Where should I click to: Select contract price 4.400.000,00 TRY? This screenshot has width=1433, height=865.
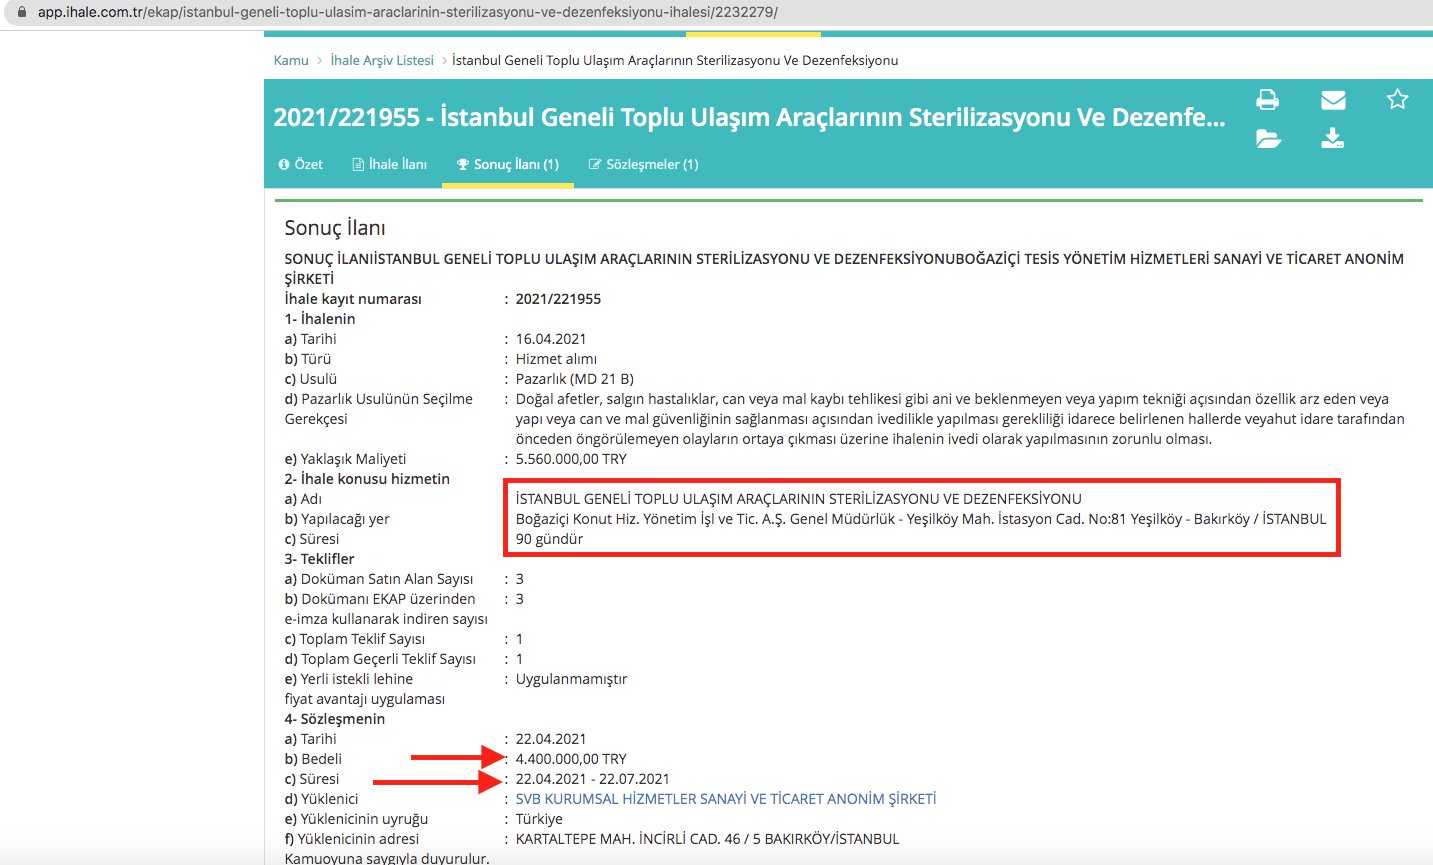pyautogui.click(x=571, y=759)
